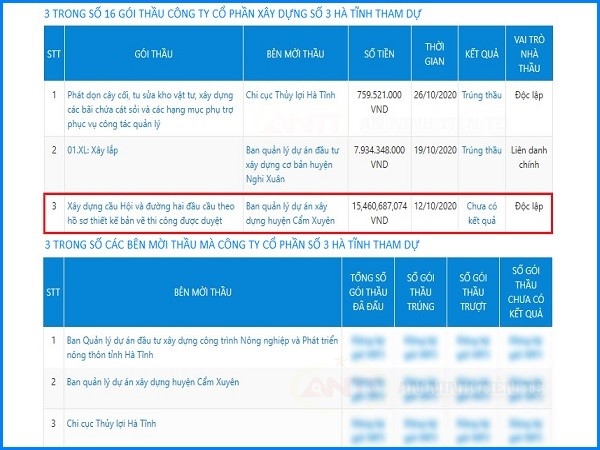Click the 'TỔNG SỐ GÓI THẦU ĐÃ ĐẤU' header
Image resolution: width=600 pixels, height=450 pixels.
pyautogui.click(x=368, y=292)
